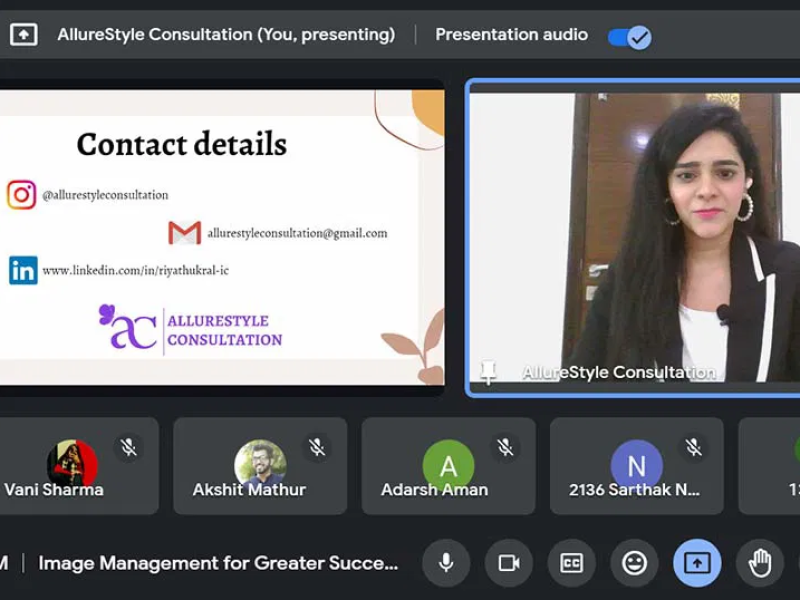Click the alurestyleconsultation@gmail.com address

pos(297,233)
